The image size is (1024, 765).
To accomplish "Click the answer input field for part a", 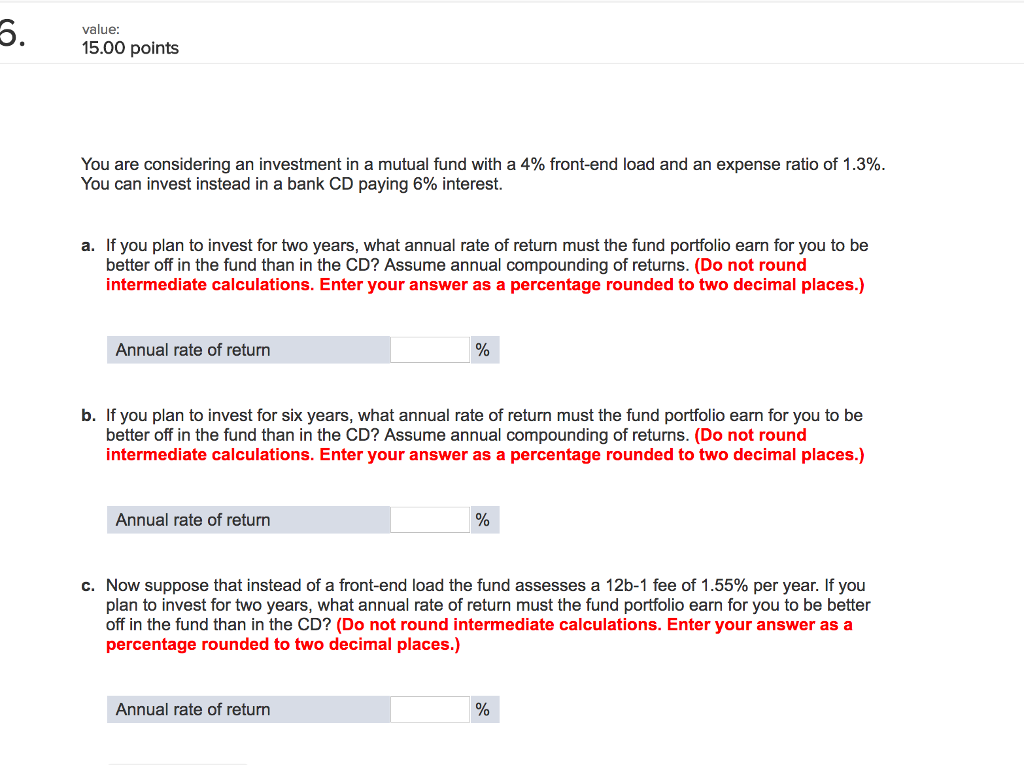I will [x=430, y=349].
